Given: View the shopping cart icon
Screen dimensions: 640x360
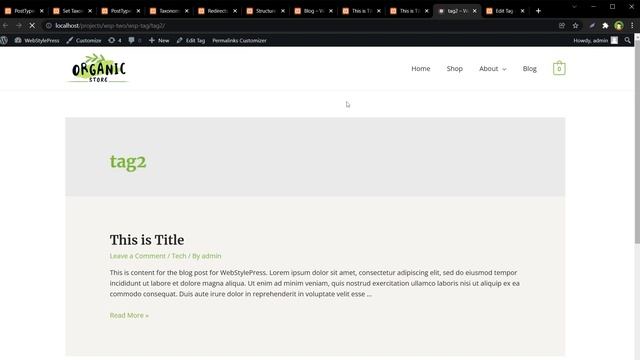Looking at the screenshot, I should (559, 68).
